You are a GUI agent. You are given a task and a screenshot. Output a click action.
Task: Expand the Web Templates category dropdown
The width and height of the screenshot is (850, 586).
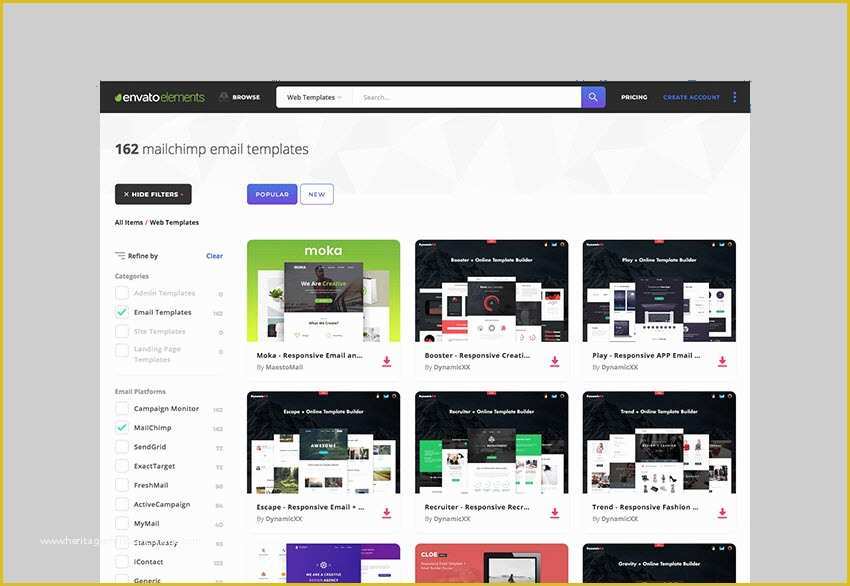pos(314,98)
